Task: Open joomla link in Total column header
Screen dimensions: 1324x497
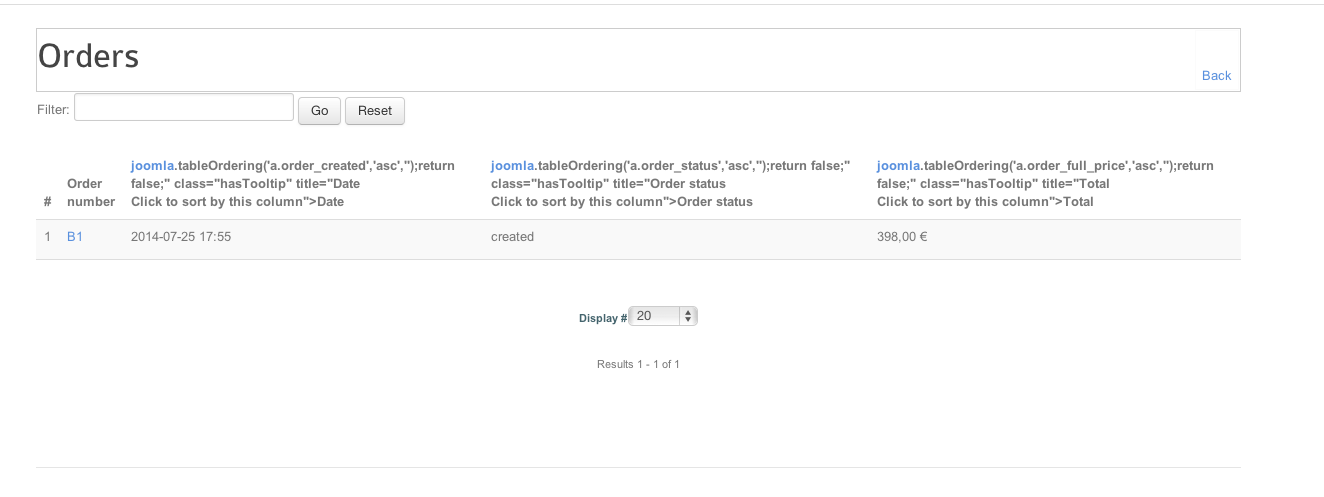Action: 899,166
